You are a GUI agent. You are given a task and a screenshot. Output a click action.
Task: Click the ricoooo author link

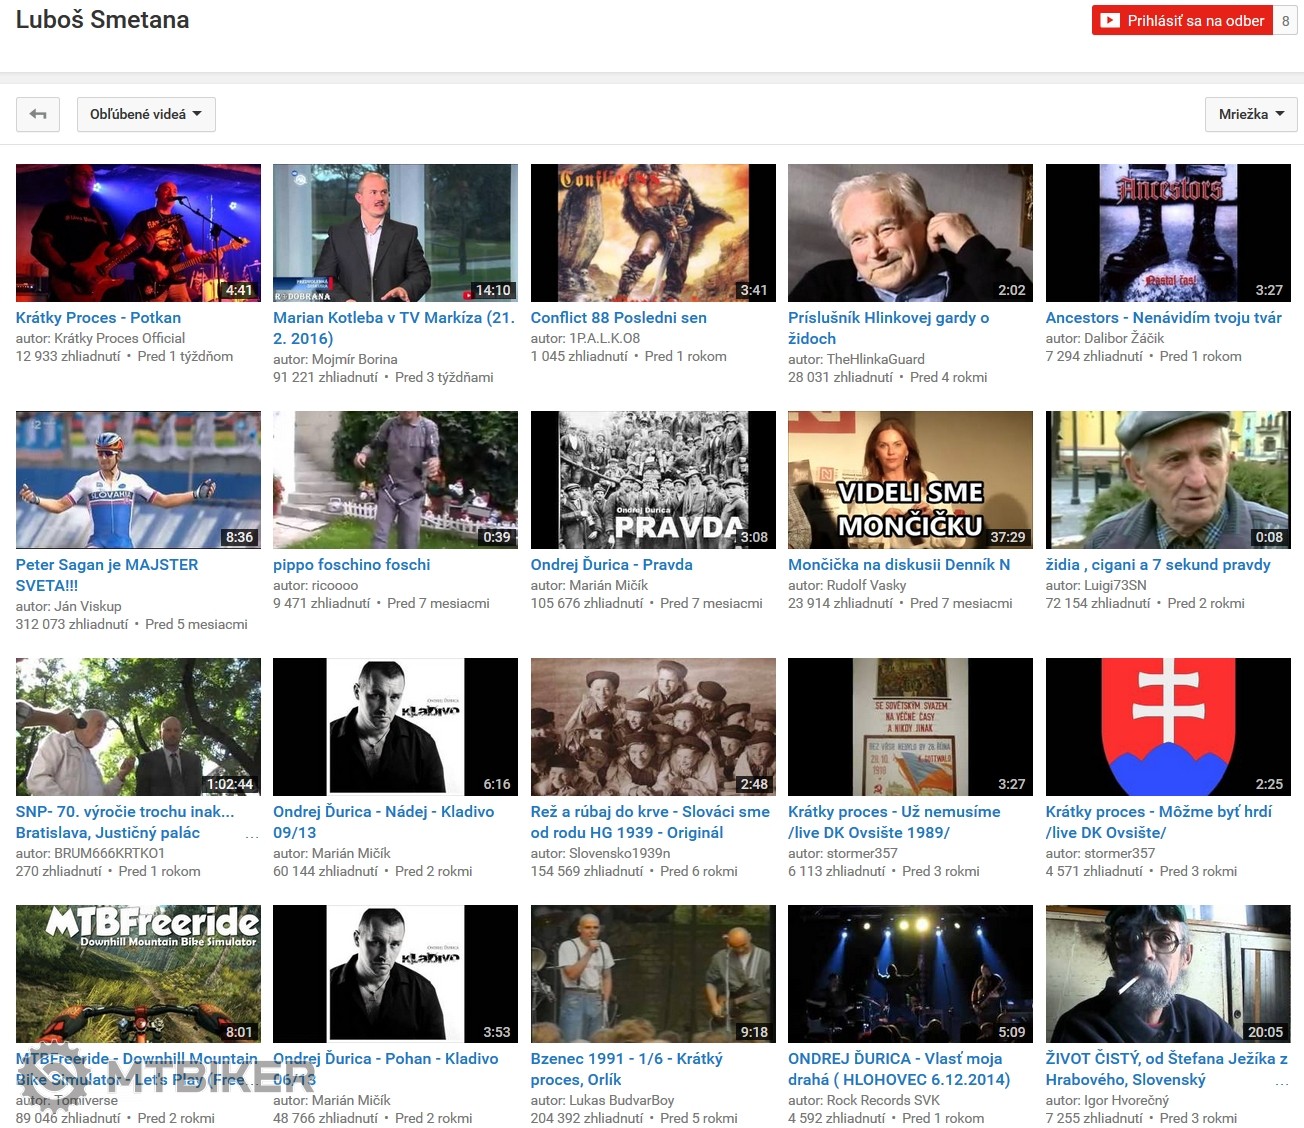335,585
